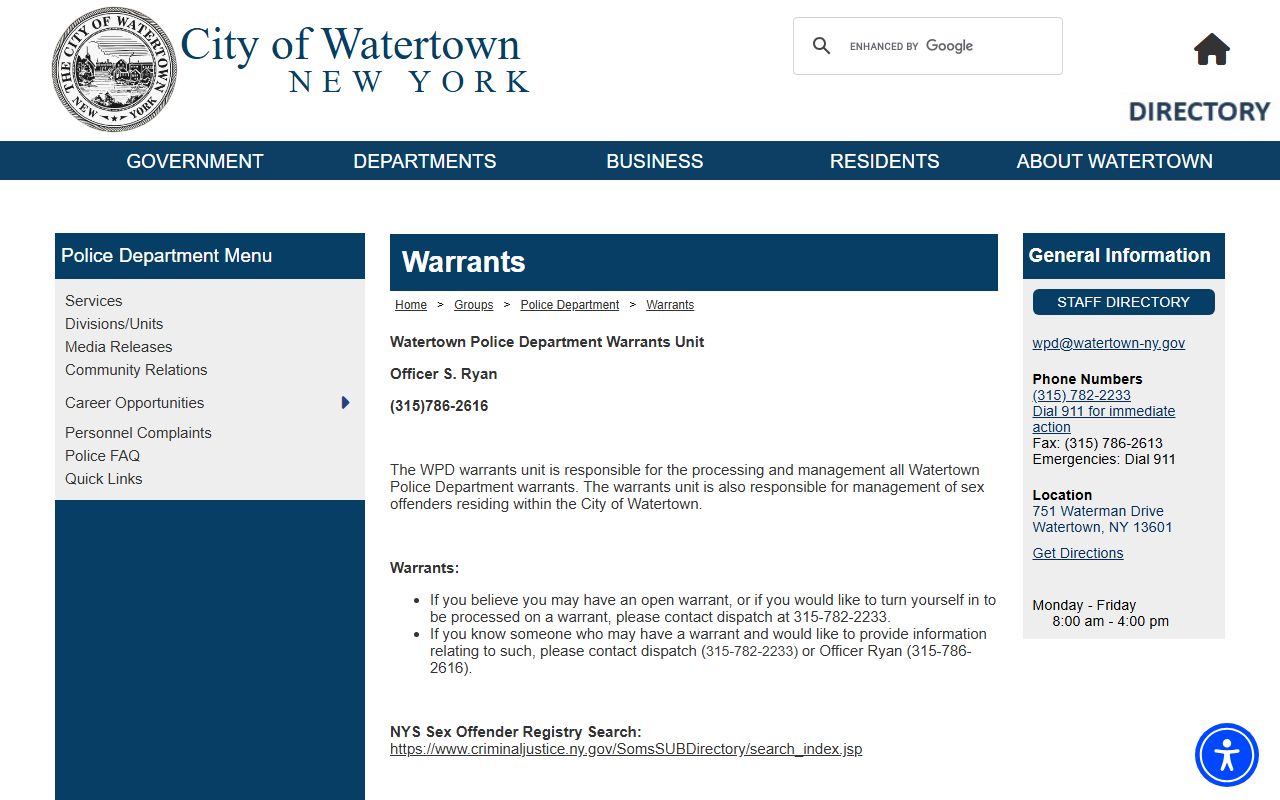Click the NYS Sex Offender Registry Search label

[516, 732]
